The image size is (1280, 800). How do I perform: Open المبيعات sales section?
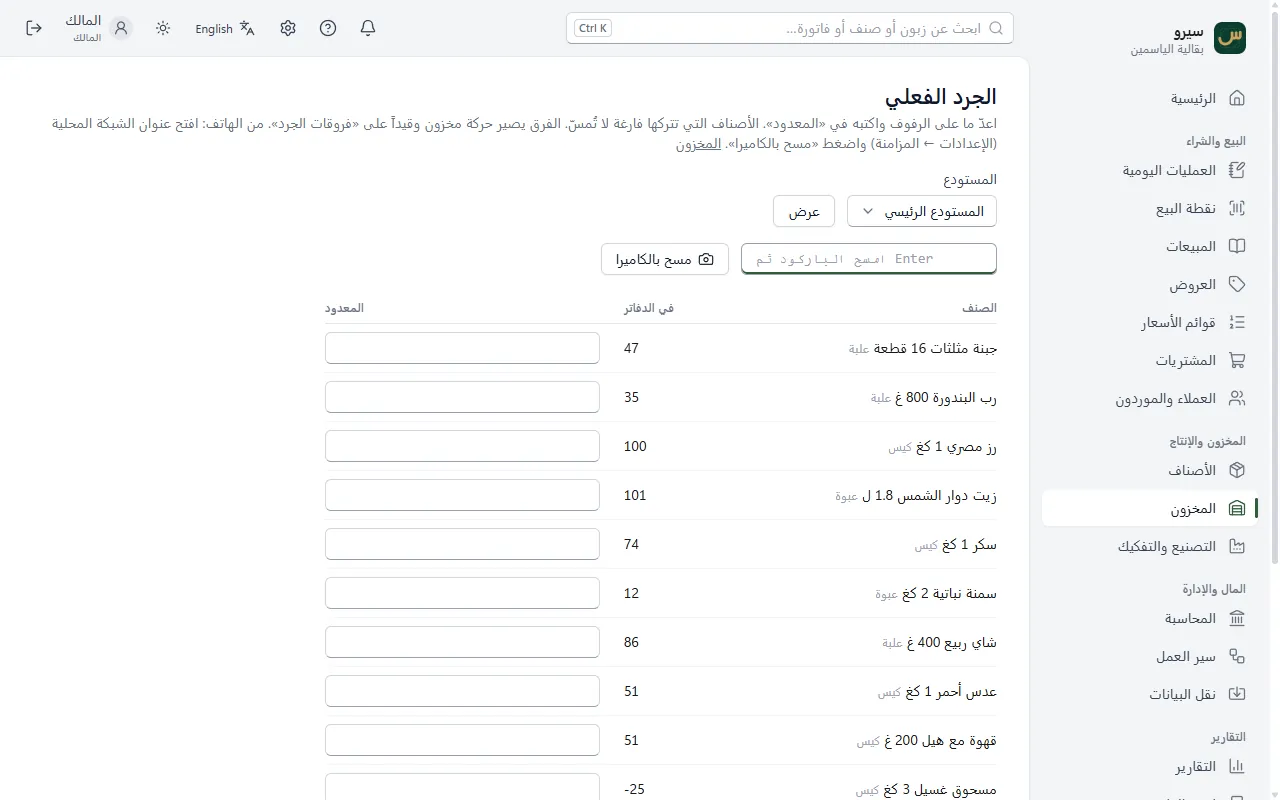click(1150, 246)
